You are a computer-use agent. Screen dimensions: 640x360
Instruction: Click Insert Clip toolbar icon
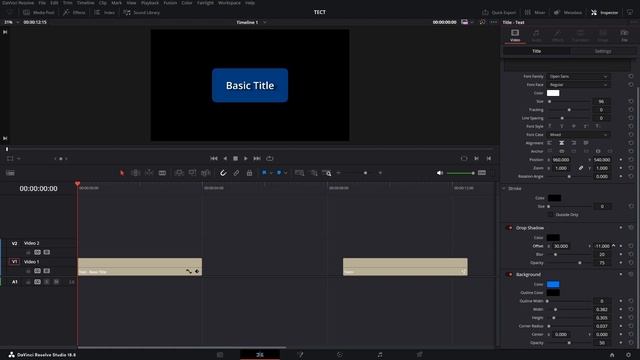click(x=179, y=173)
